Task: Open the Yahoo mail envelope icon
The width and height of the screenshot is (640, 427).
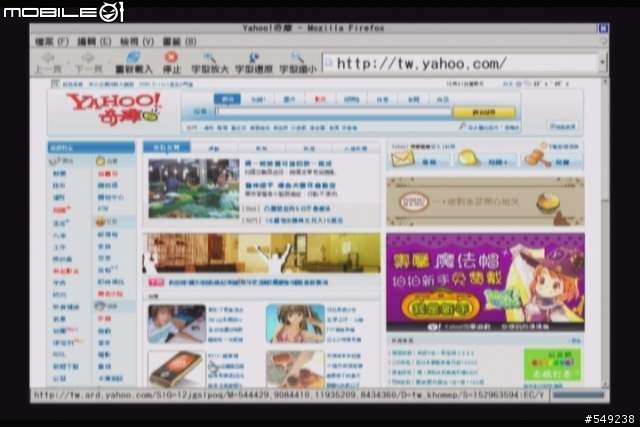Action: [402, 159]
